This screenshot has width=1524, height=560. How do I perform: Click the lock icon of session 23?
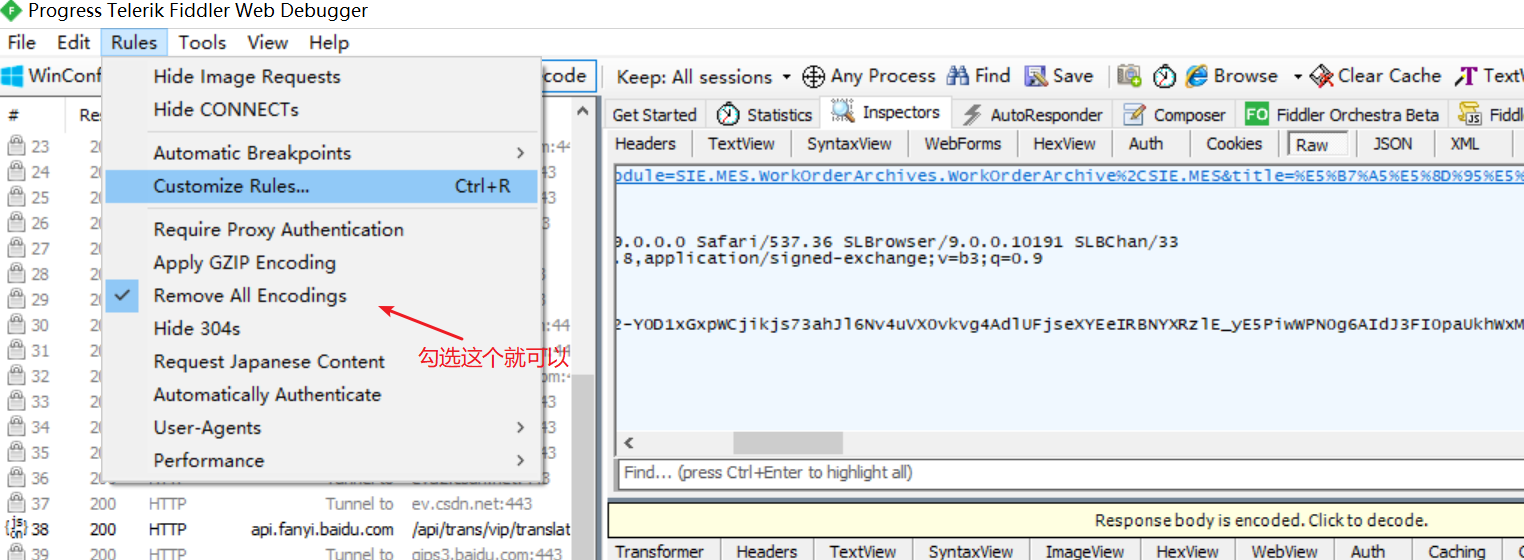pyautogui.click(x=16, y=146)
